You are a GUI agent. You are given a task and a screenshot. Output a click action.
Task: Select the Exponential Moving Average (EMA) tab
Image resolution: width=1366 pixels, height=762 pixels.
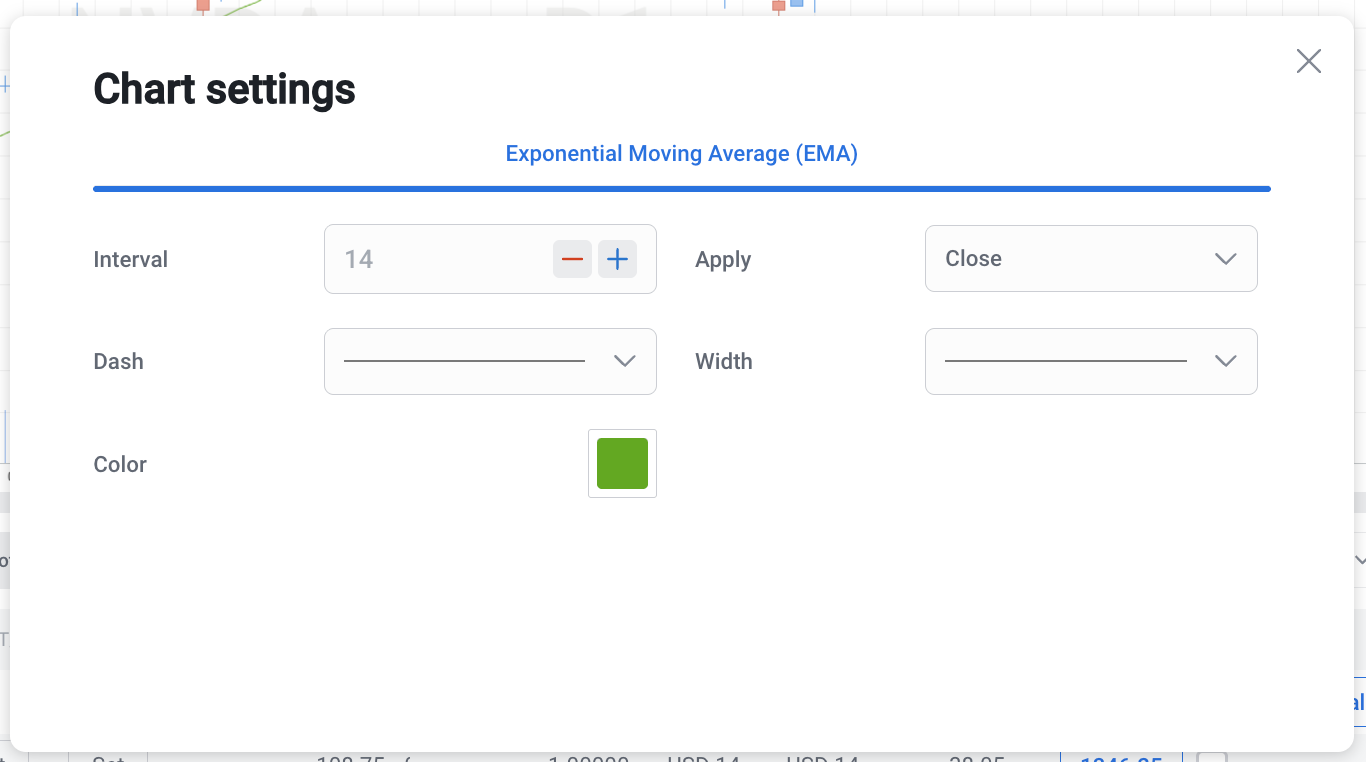[681, 154]
